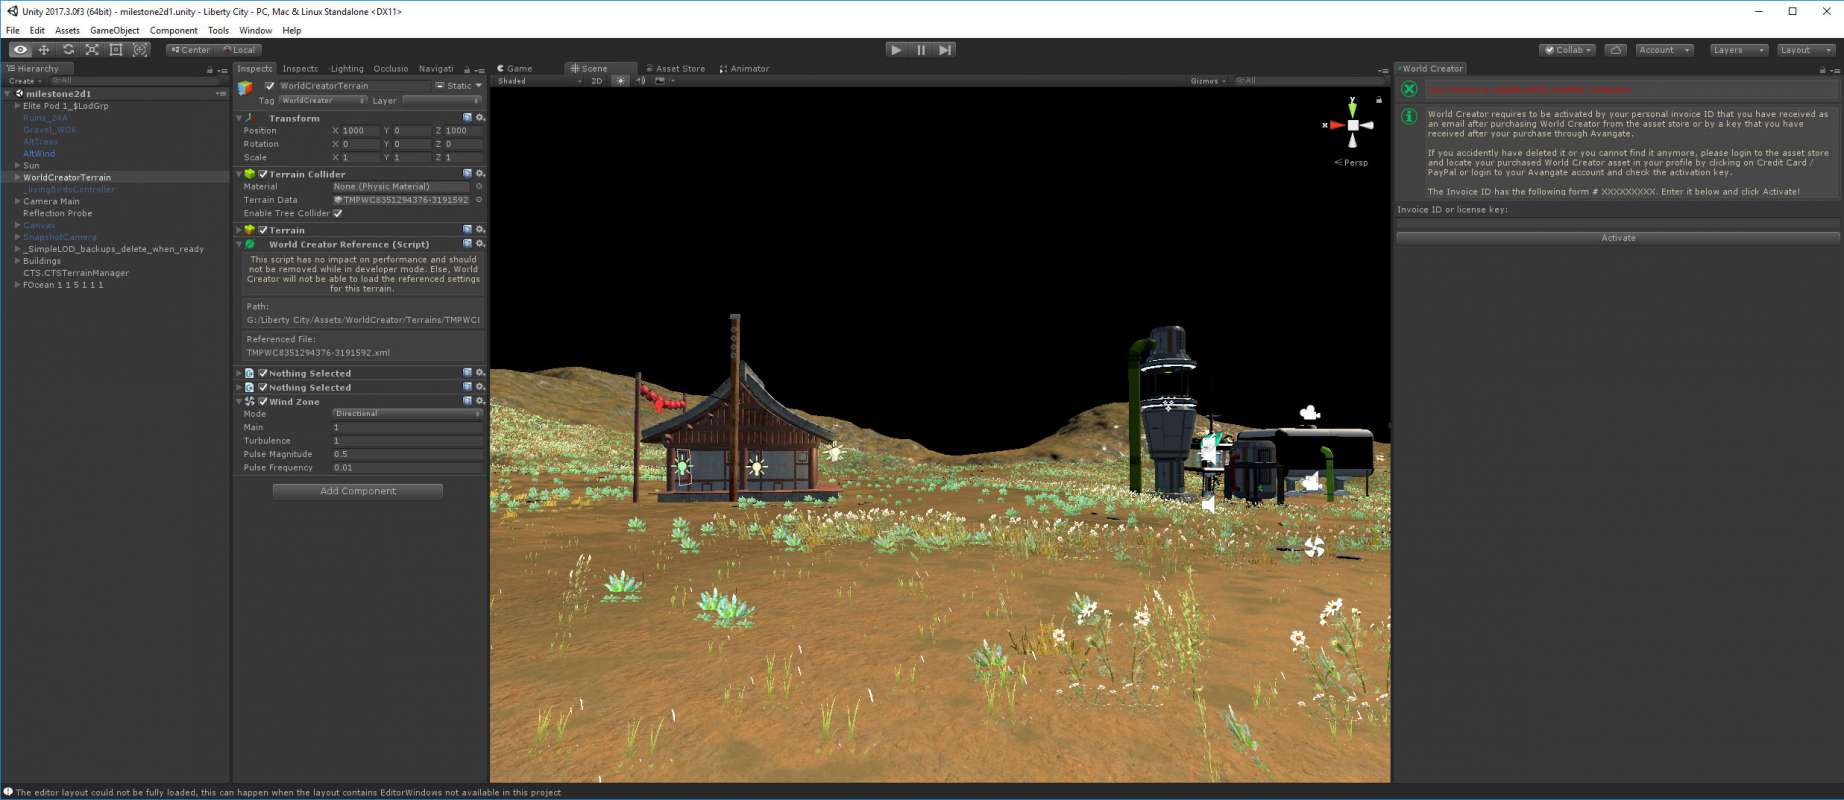Select the Scale tool
The height and width of the screenshot is (800, 1844).
pos(92,49)
